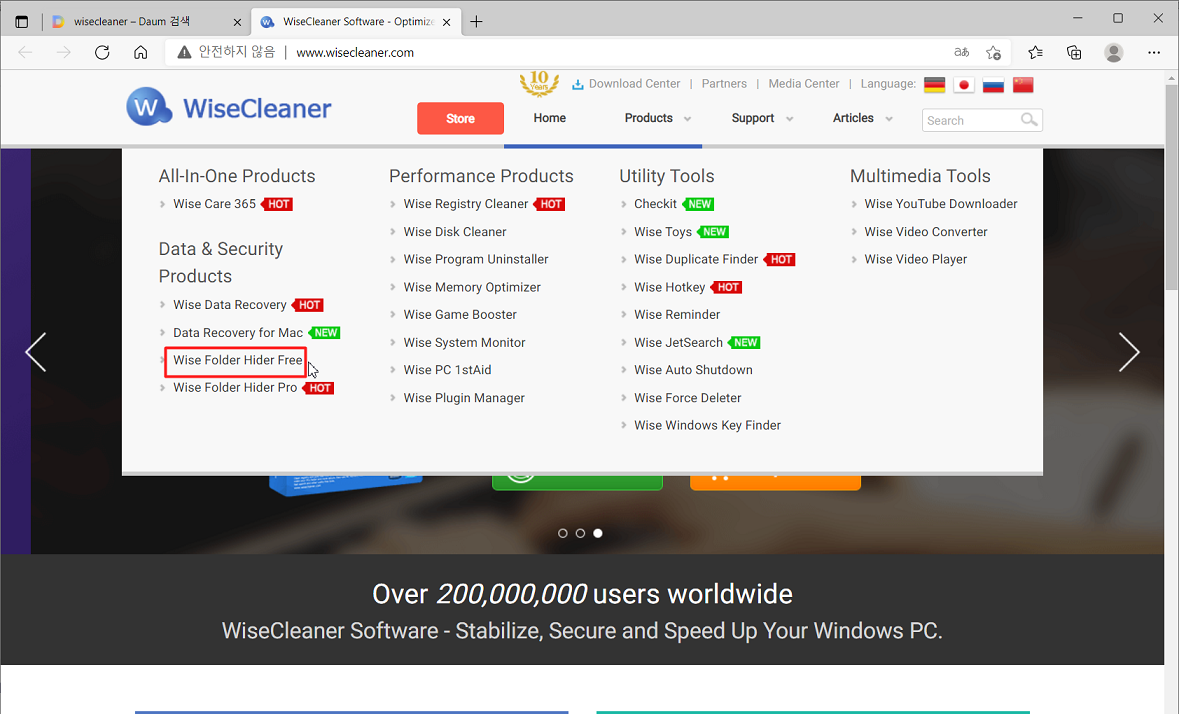
Task: Open Wise Program Uninstaller
Action: [476, 259]
